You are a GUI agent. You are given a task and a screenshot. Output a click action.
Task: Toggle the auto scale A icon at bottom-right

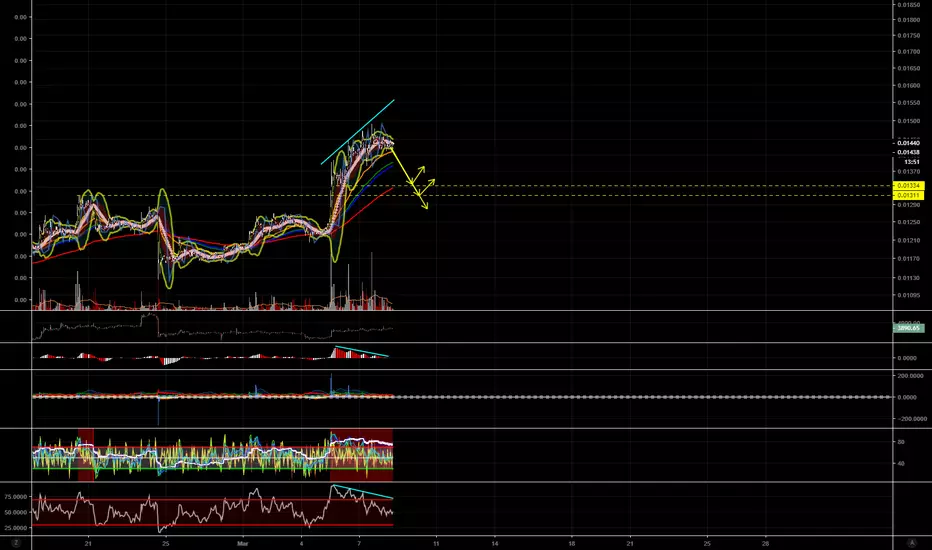[912, 543]
